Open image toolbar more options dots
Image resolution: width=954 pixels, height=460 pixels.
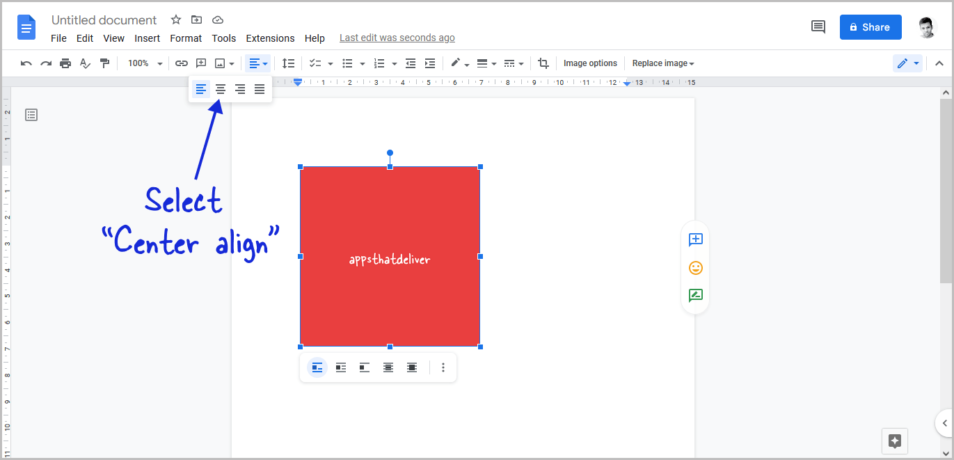pyautogui.click(x=443, y=368)
